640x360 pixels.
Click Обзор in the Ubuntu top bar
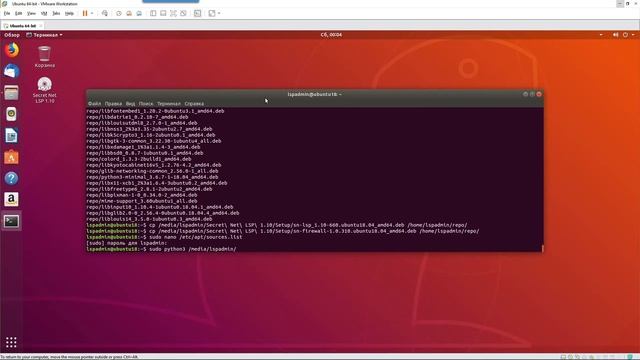[x=12, y=35]
